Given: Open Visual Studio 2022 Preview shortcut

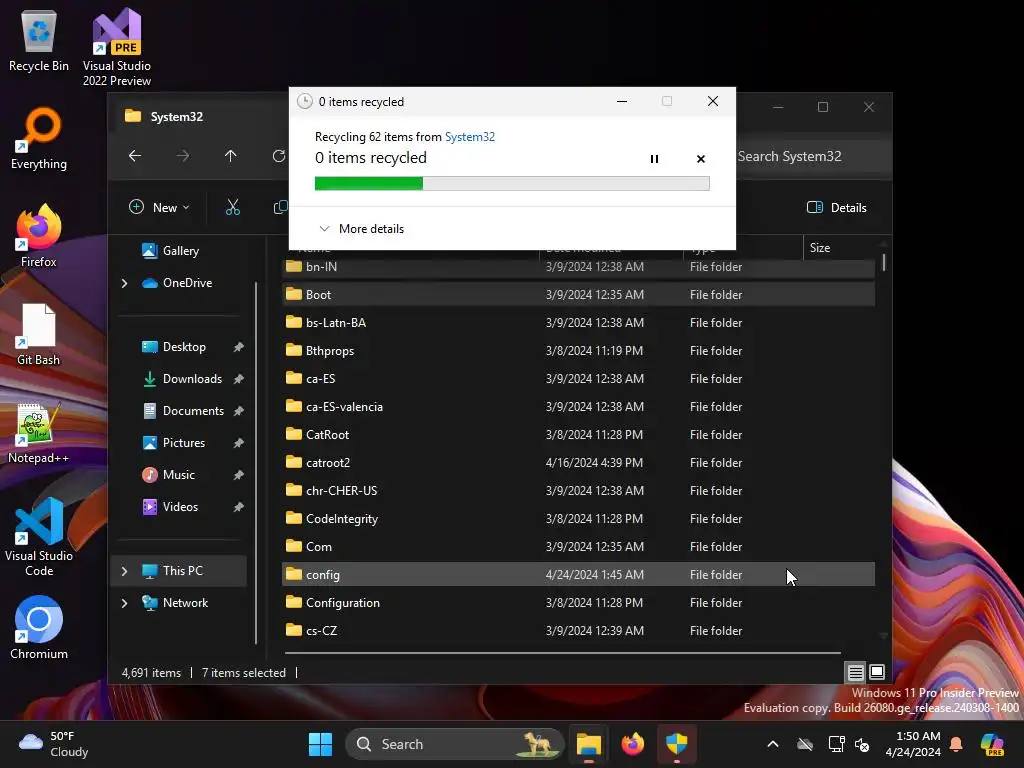Looking at the screenshot, I should (117, 48).
